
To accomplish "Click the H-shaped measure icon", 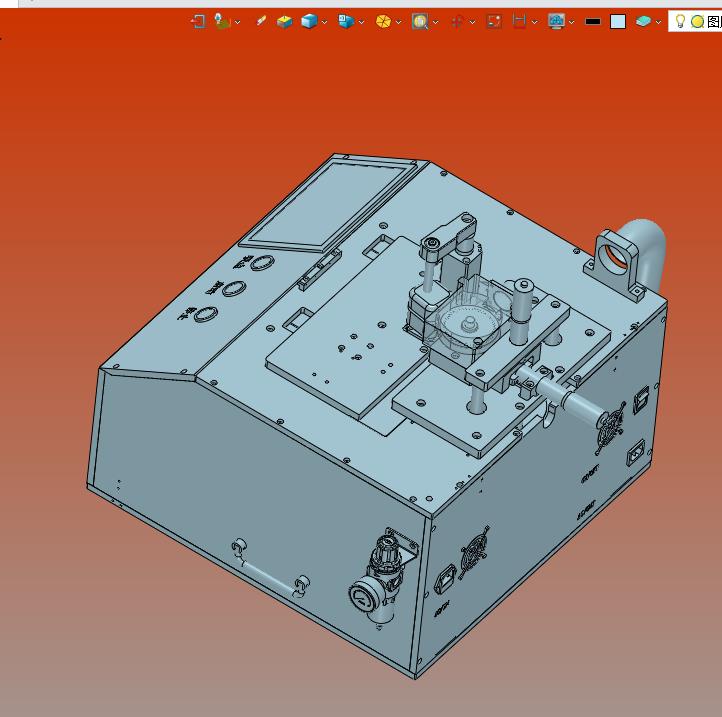I will tap(519, 21).
